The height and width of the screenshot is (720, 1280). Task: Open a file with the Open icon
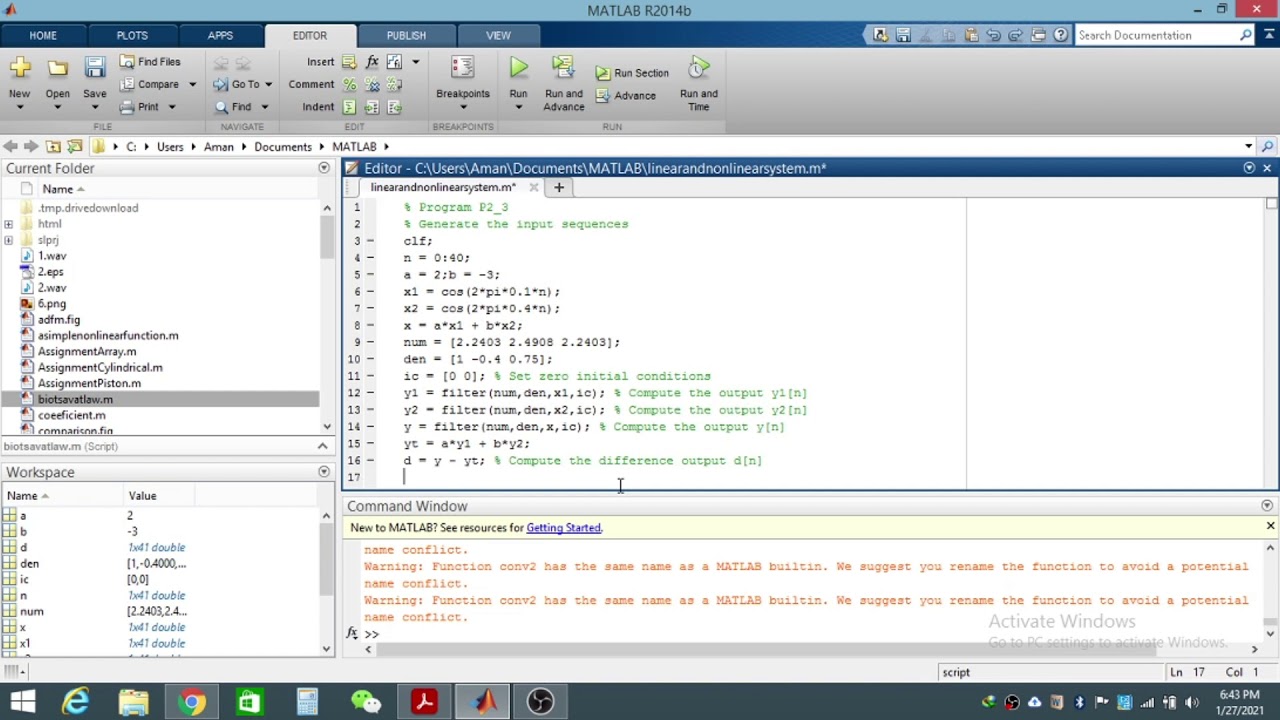click(x=57, y=68)
